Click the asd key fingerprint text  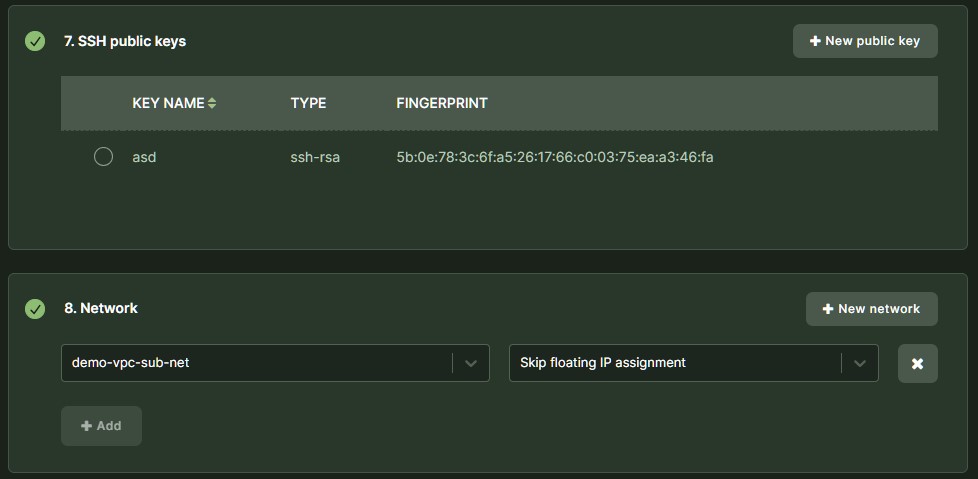(554, 157)
